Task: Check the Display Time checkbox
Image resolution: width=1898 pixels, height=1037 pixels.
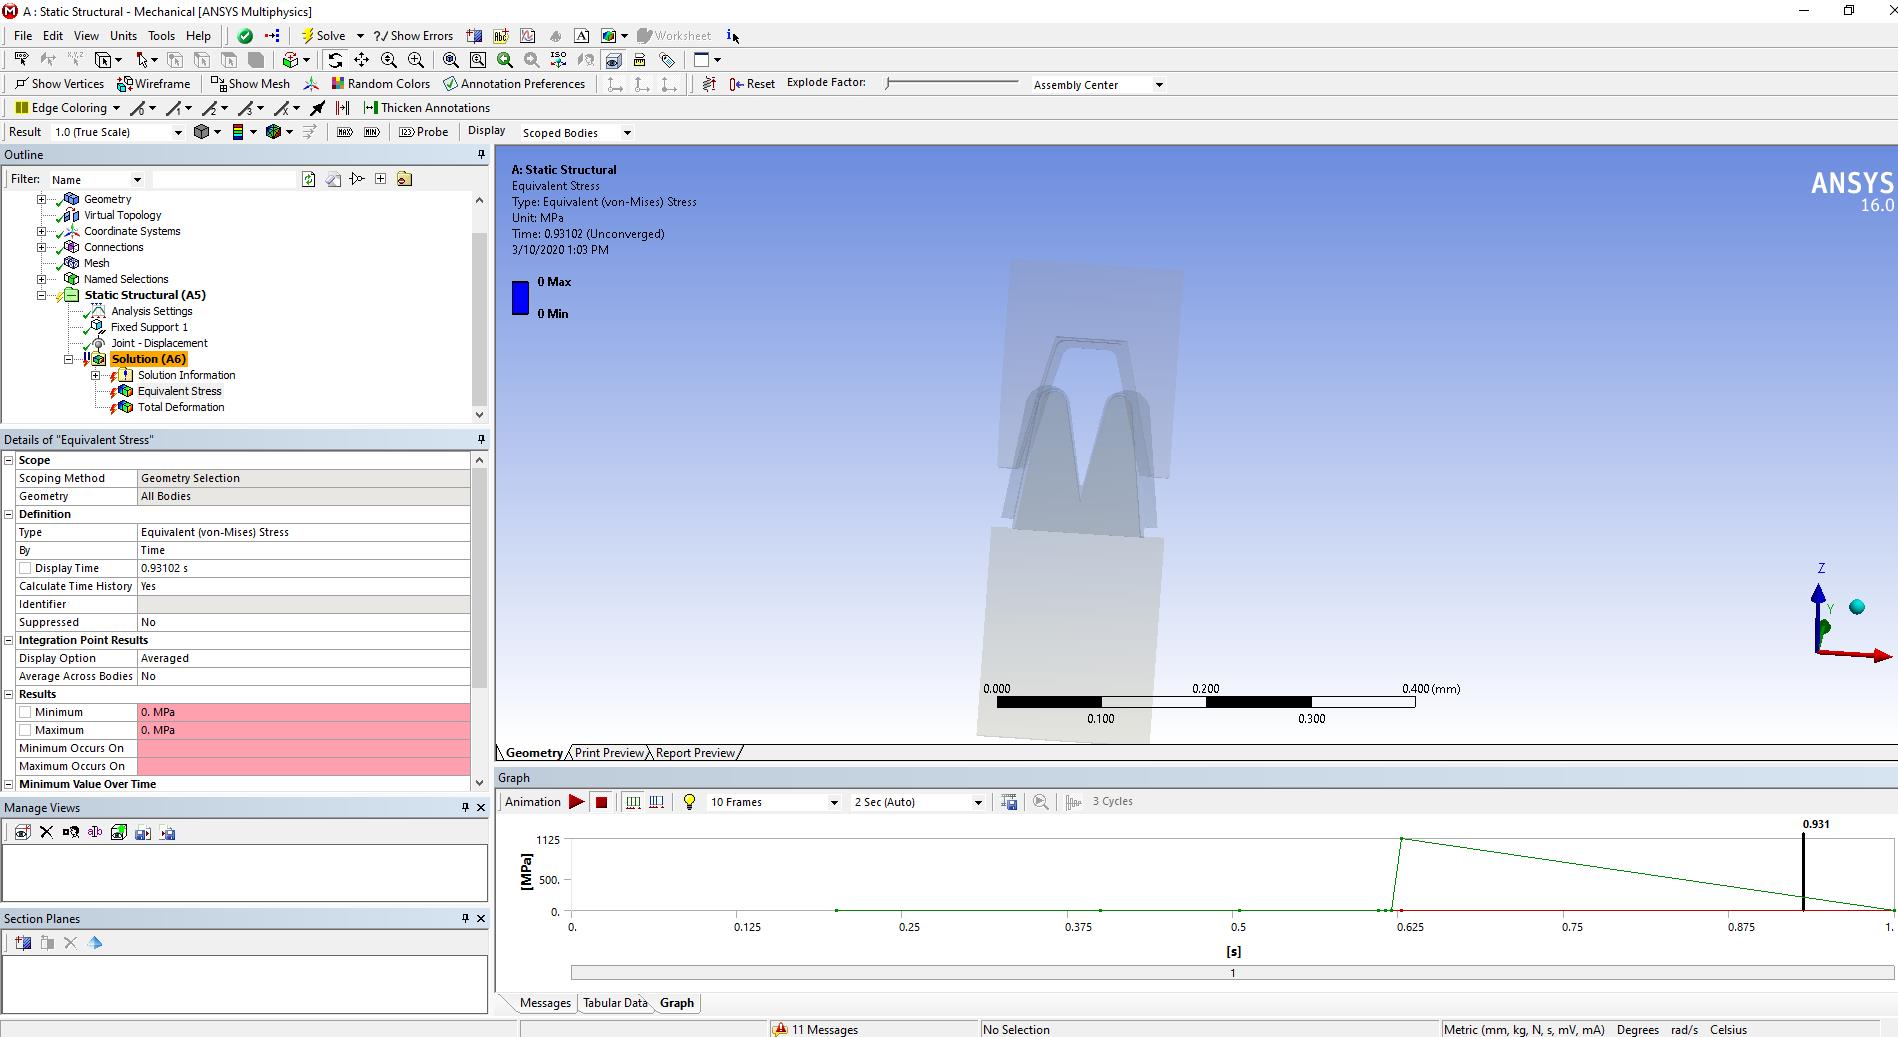Action: (26, 568)
